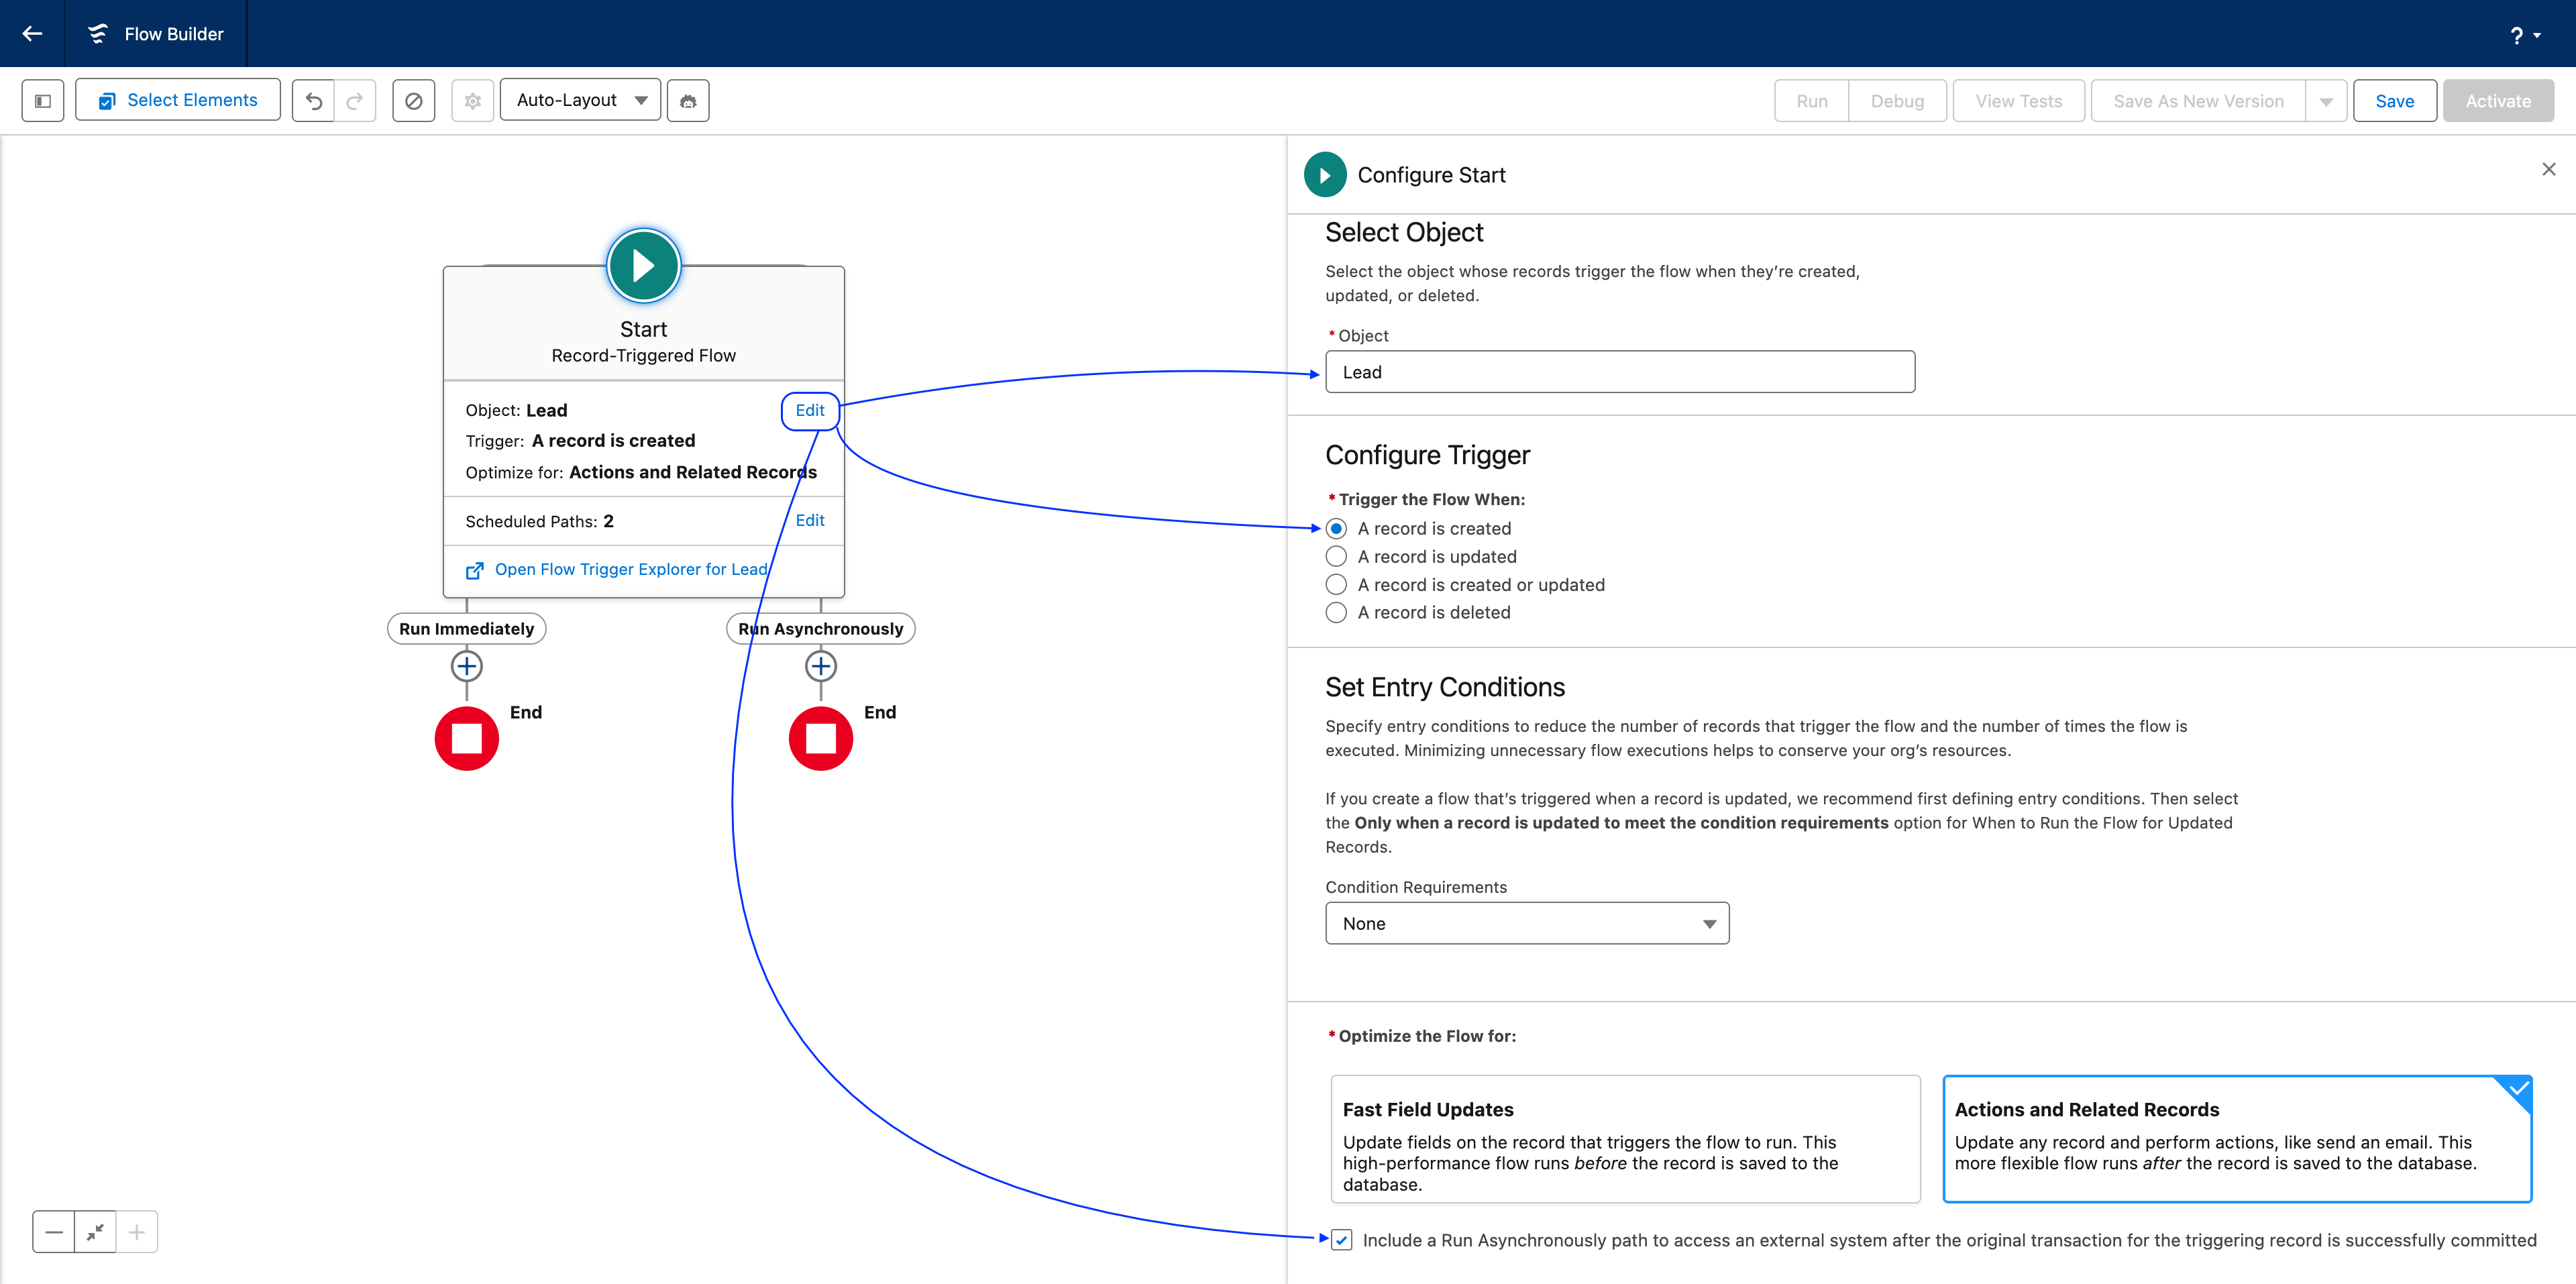Click the 'Record-Triggered Flow' label

point(643,356)
